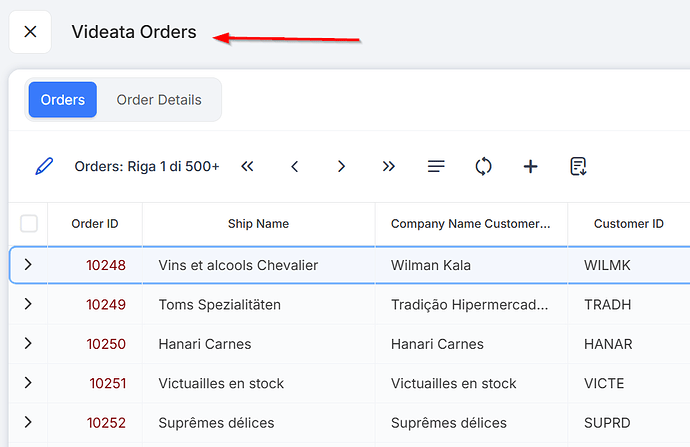The width and height of the screenshot is (690, 447).
Task: Jump to first record with double-left arrows
Action: [x=247, y=166]
